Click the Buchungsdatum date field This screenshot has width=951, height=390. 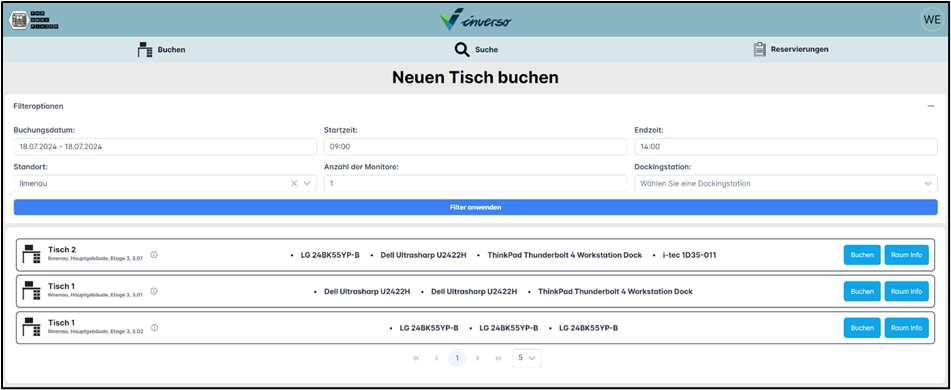(x=165, y=147)
